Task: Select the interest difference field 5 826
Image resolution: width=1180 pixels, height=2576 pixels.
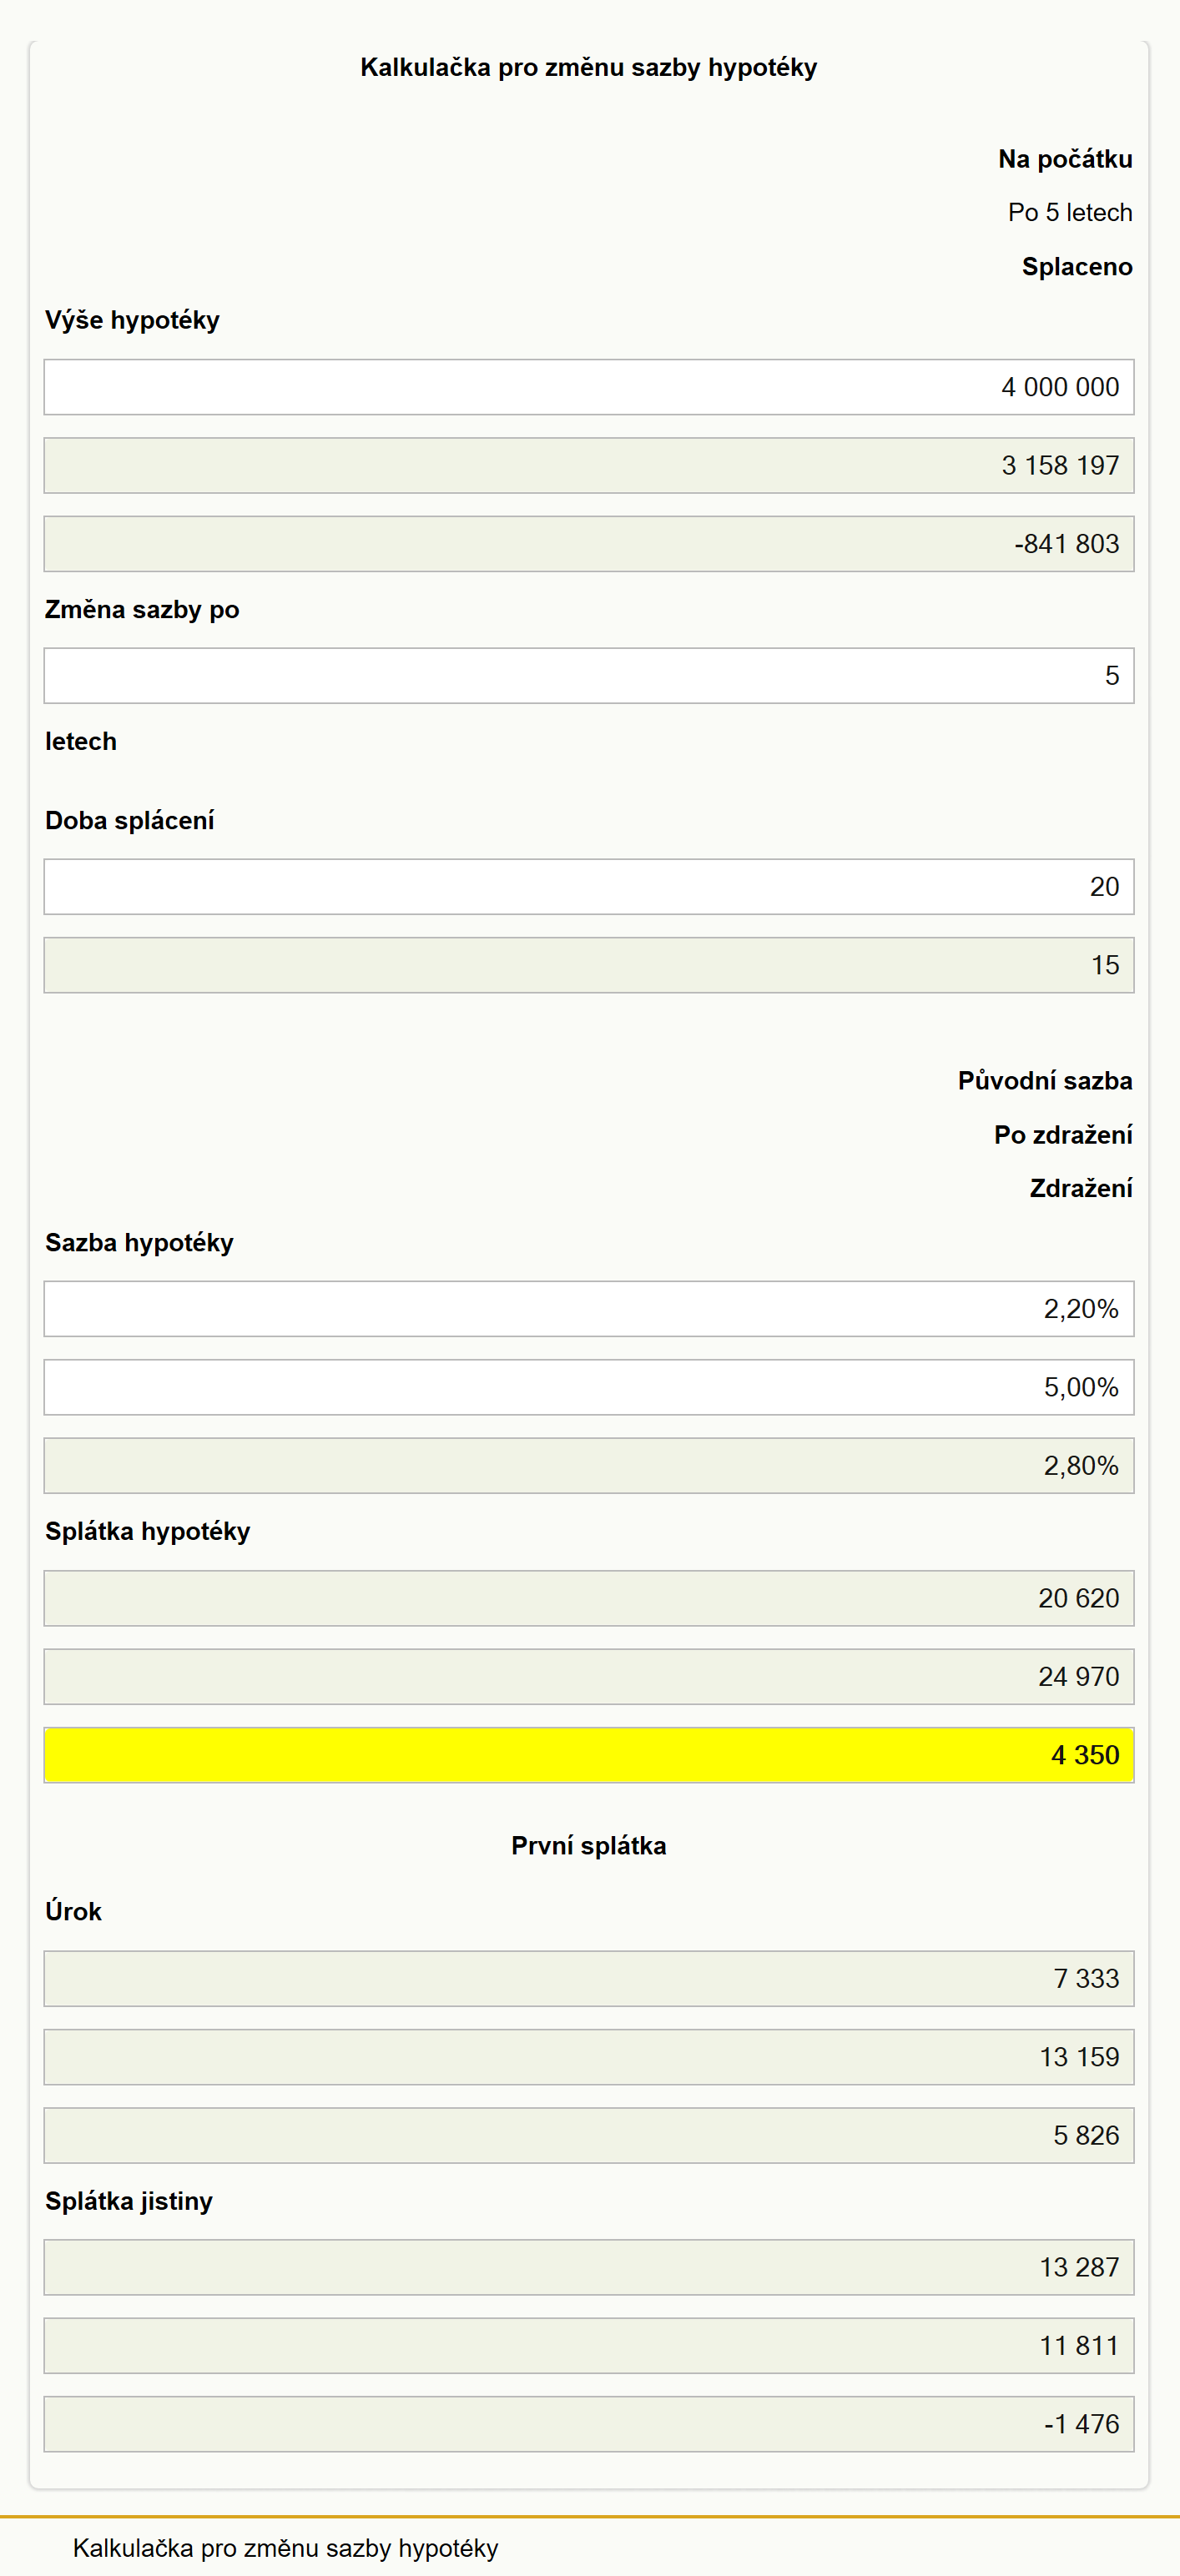Action: coord(589,2136)
